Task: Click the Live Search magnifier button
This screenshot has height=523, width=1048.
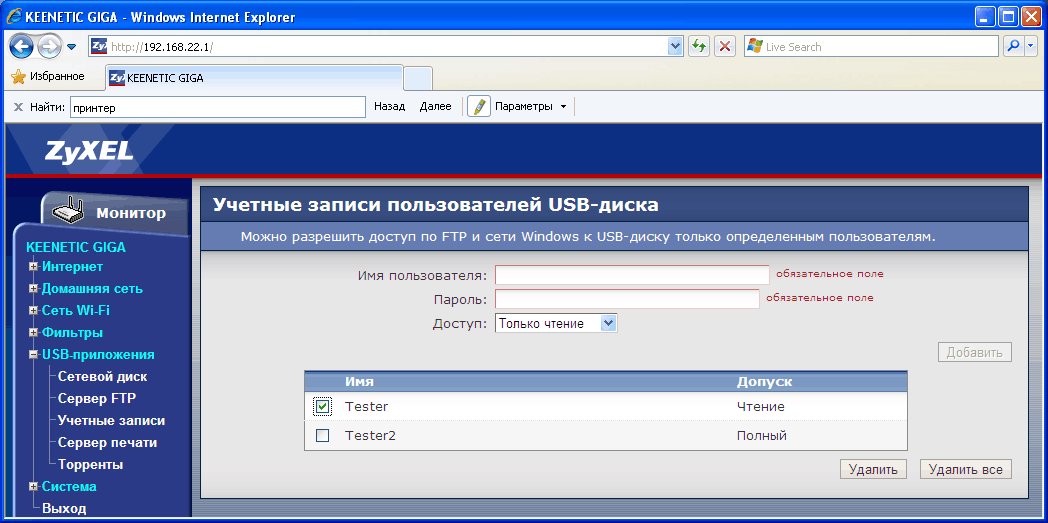Action: pyautogui.click(x=1013, y=46)
